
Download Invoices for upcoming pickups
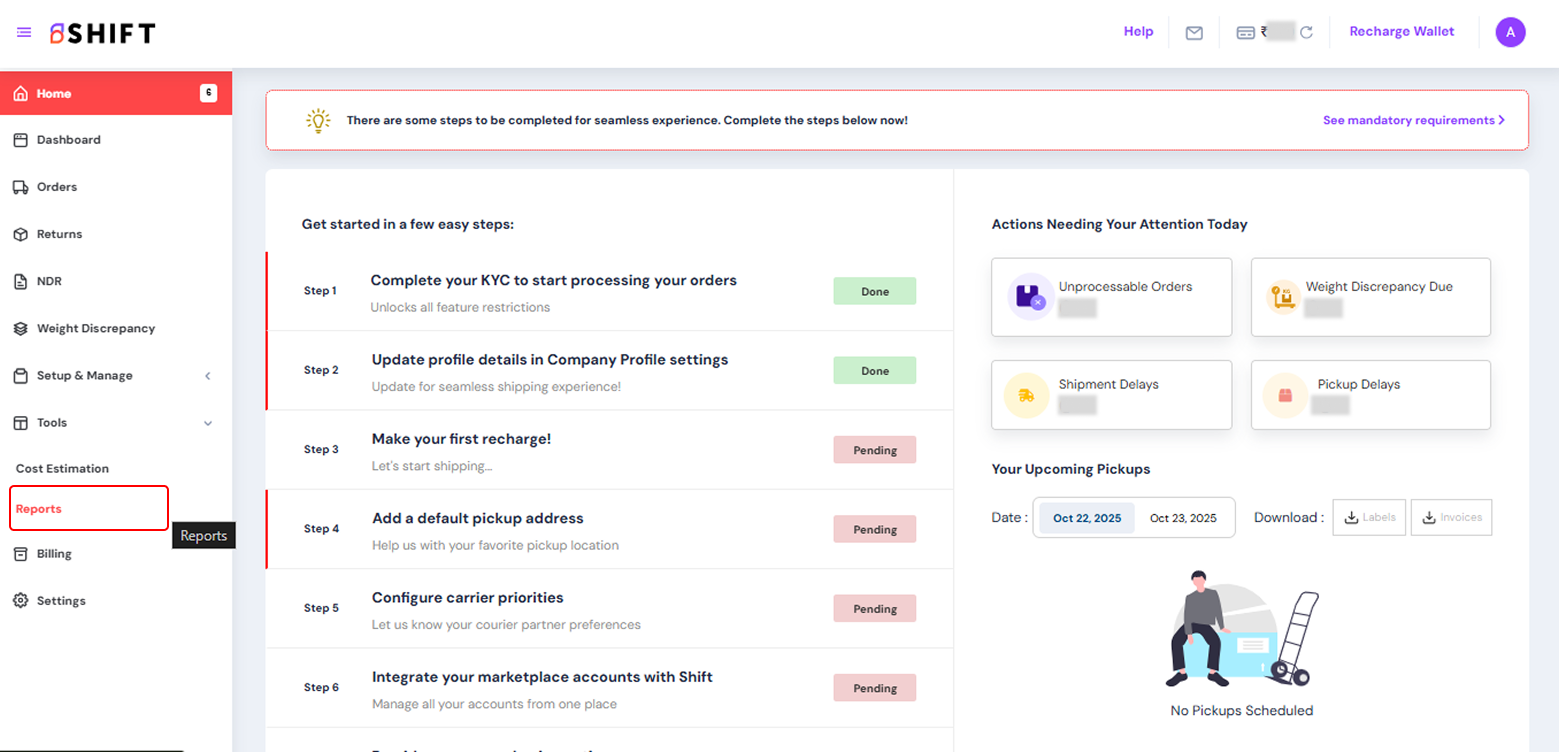1451,518
